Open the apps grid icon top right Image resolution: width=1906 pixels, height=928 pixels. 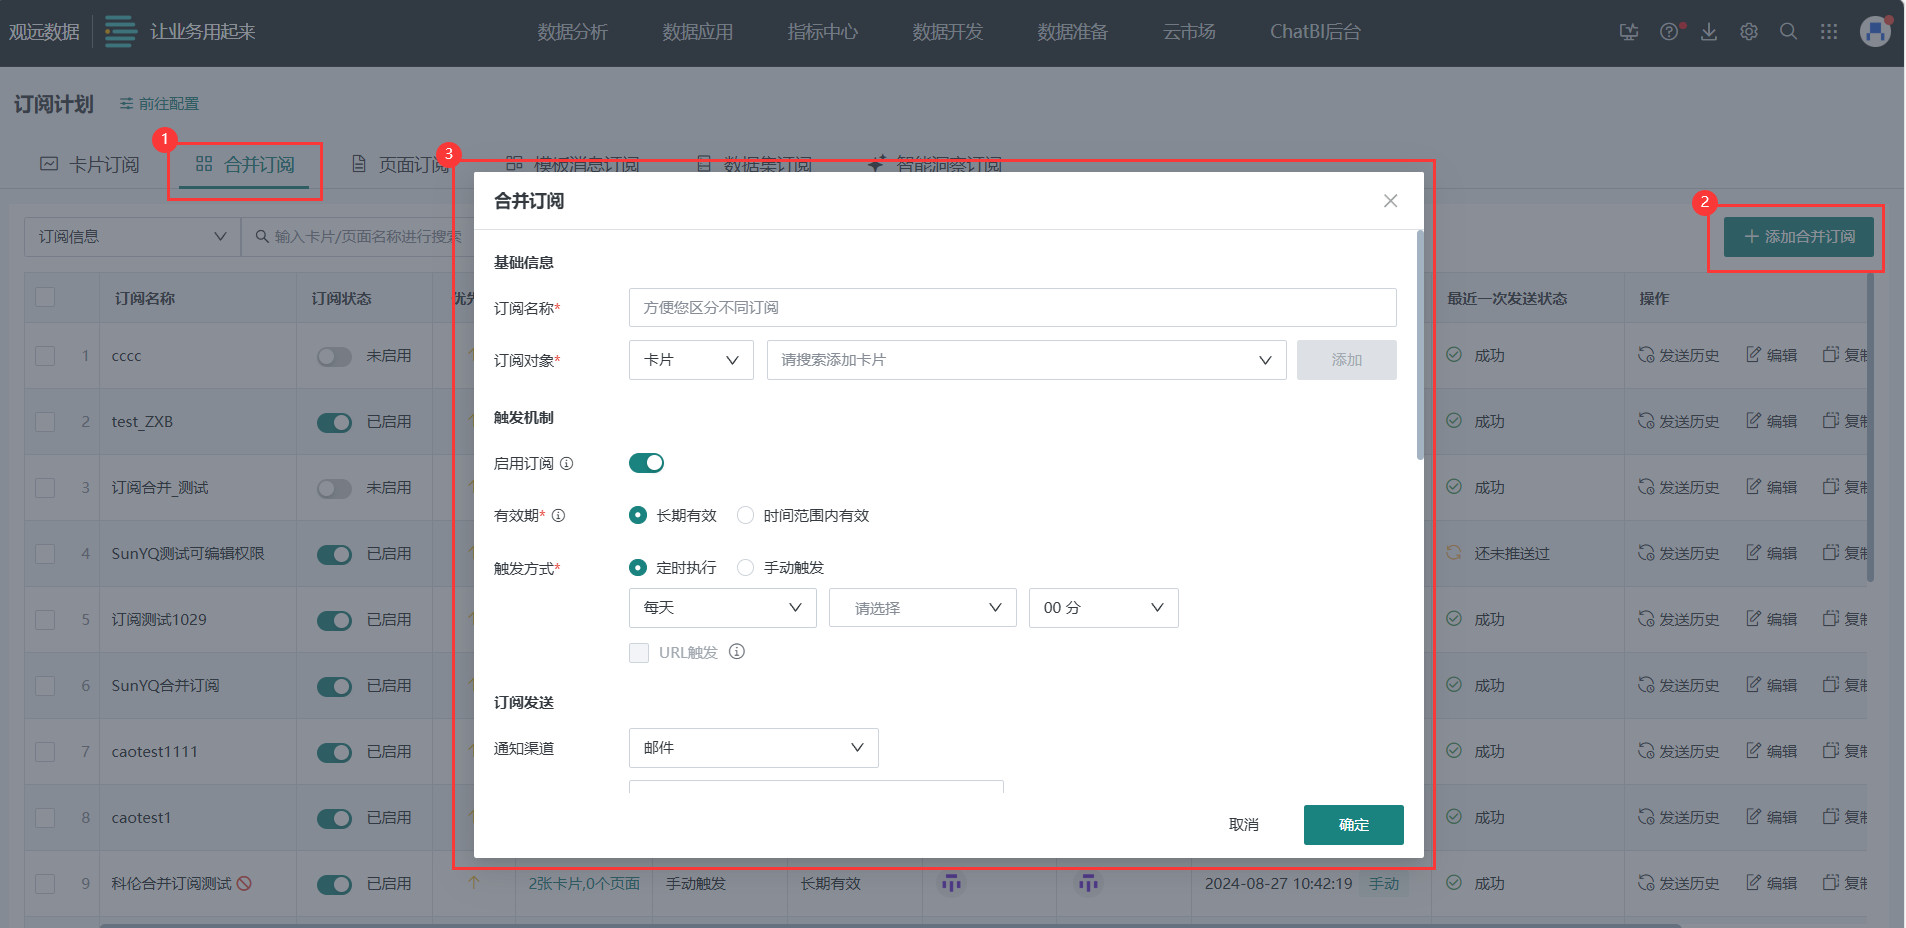[x=1829, y=31]
